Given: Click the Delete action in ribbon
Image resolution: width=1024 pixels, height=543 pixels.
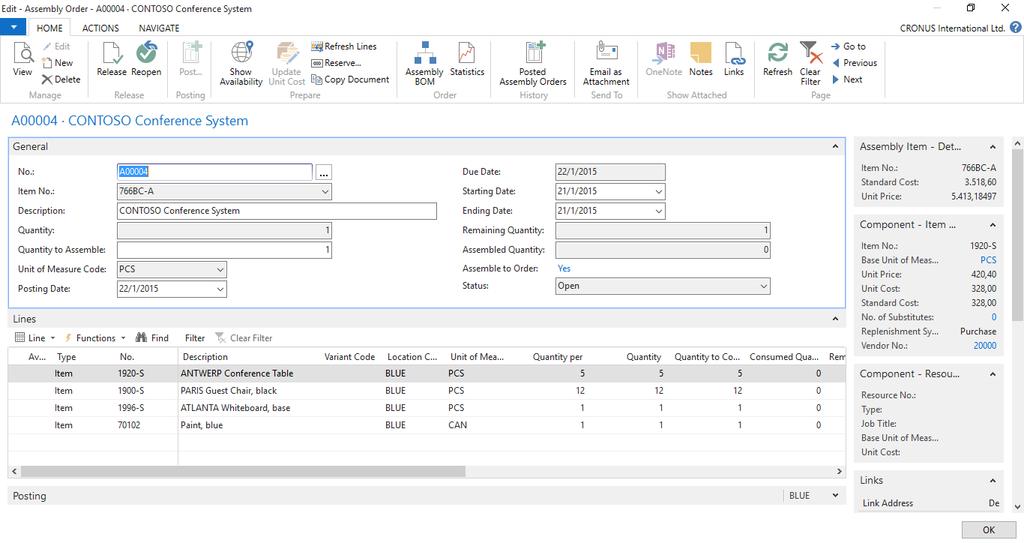Looking at the screenshot, I should tap(61, 79).
